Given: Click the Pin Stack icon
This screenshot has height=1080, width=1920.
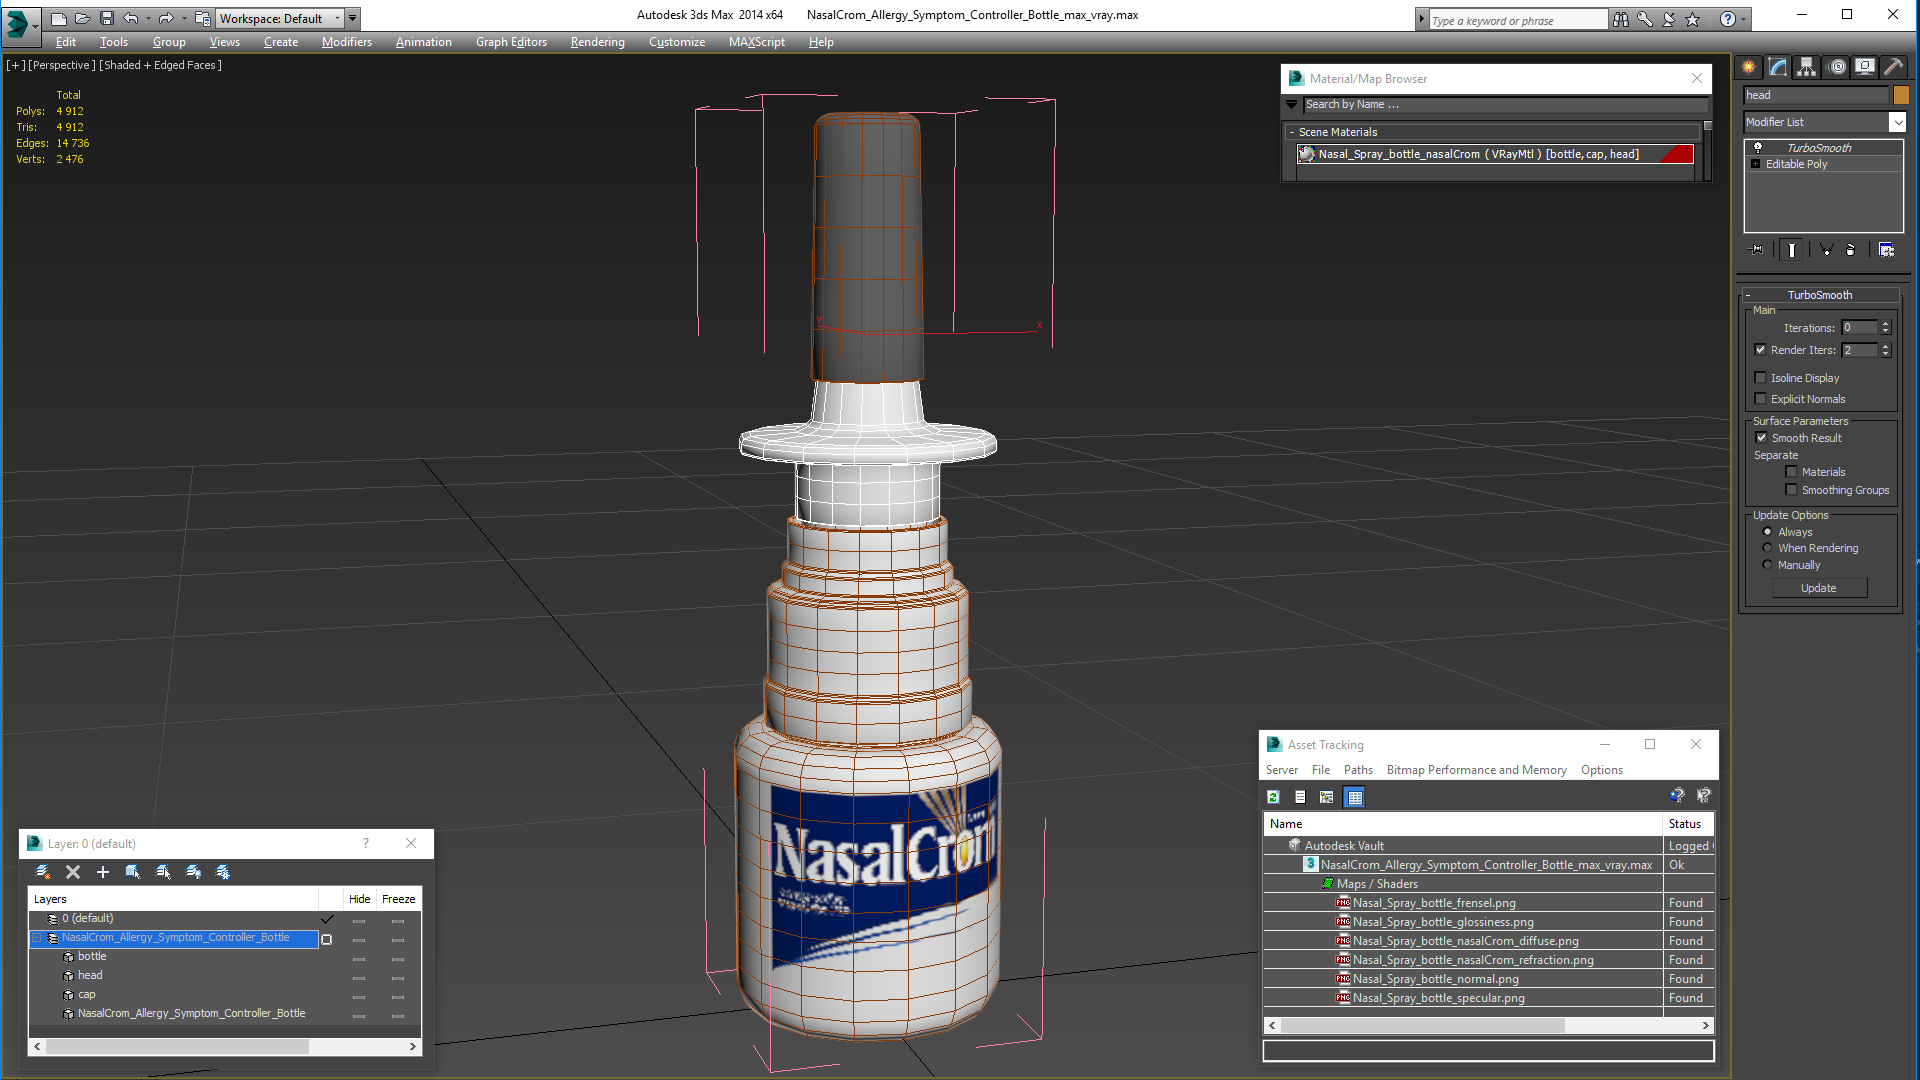Looking at the screenshot, I should tap(1757, 250).
